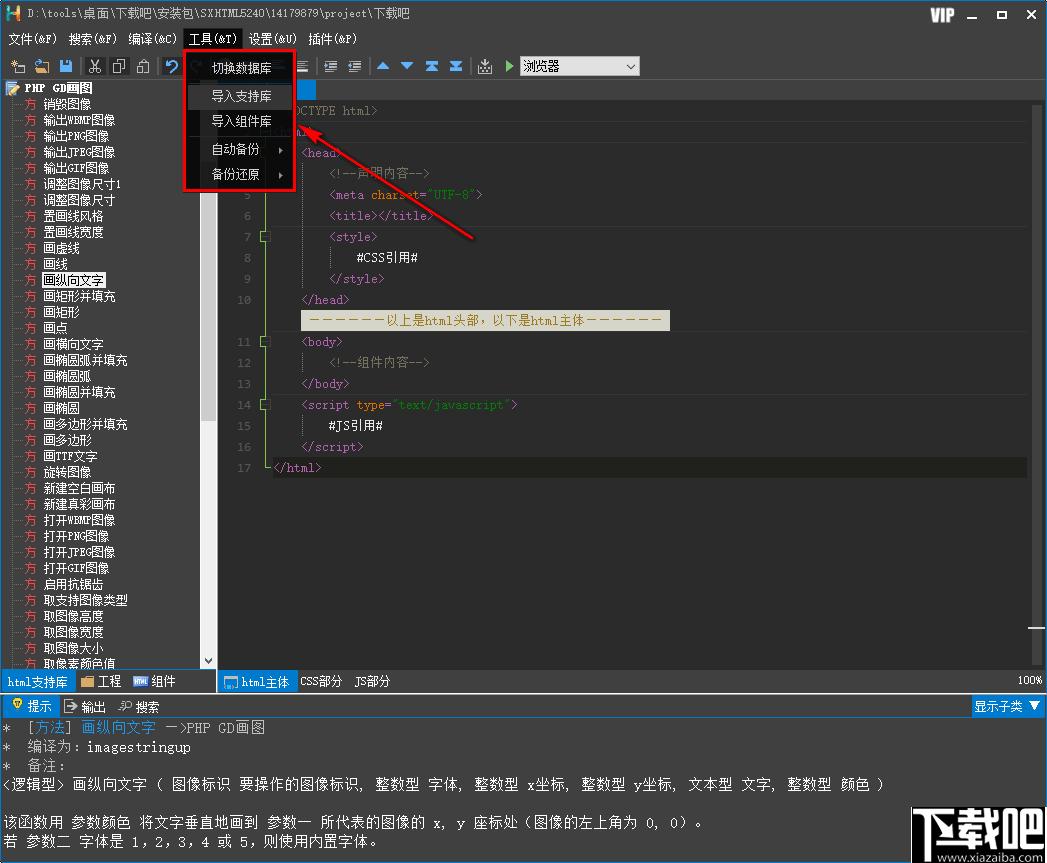
Task: Open the 插件 menu
Action: [333, 39]
